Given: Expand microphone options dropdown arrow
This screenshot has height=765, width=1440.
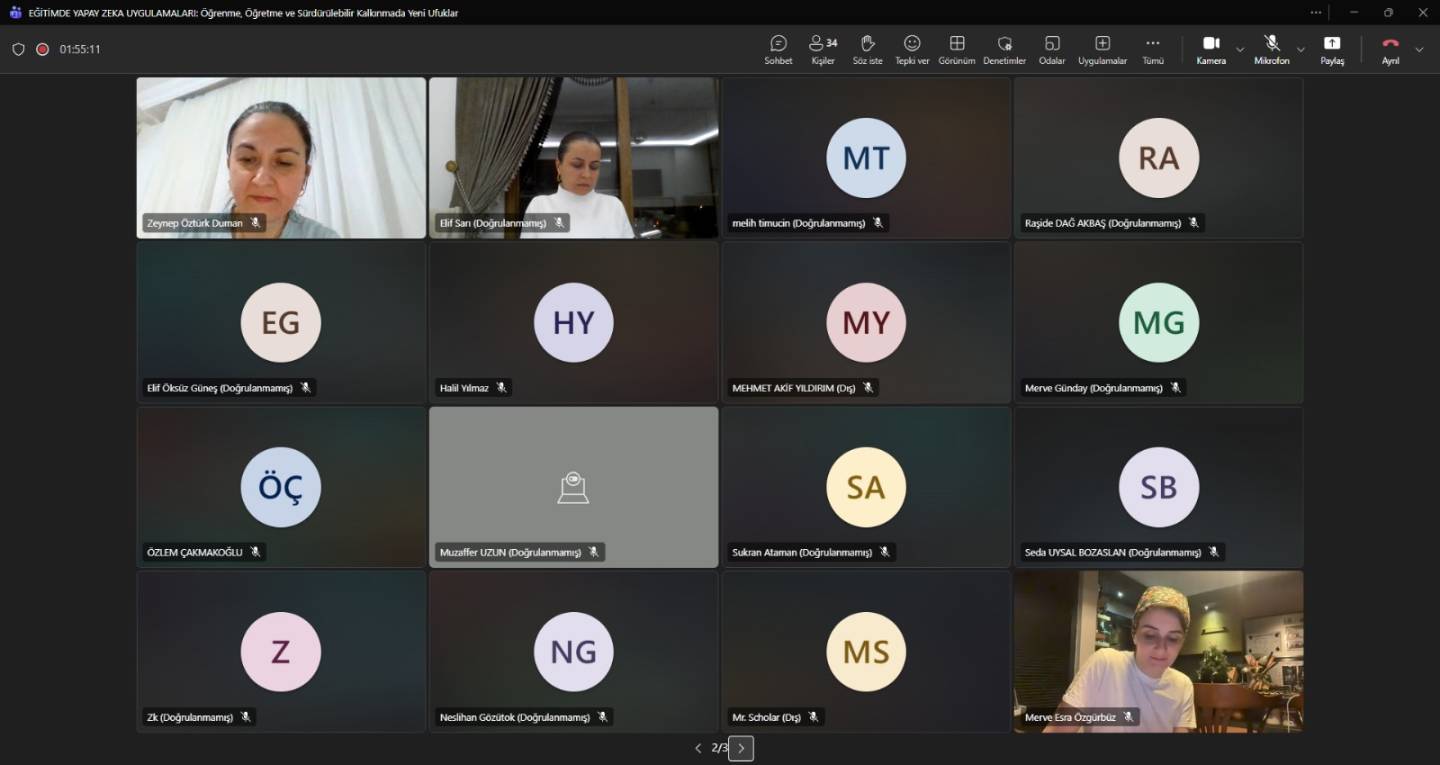Looking at the screenshot, I should [1301, 49].
